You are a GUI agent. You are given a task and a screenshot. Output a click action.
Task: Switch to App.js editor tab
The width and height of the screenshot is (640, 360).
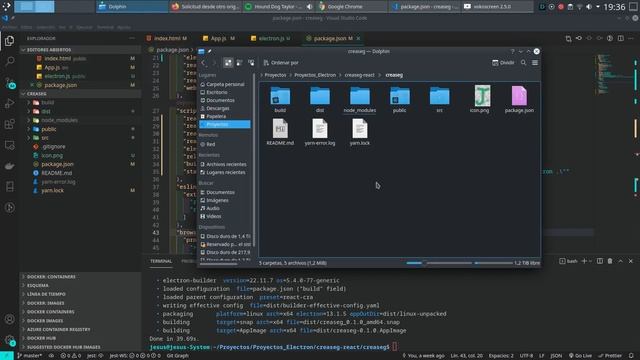(x=219, y=38)
